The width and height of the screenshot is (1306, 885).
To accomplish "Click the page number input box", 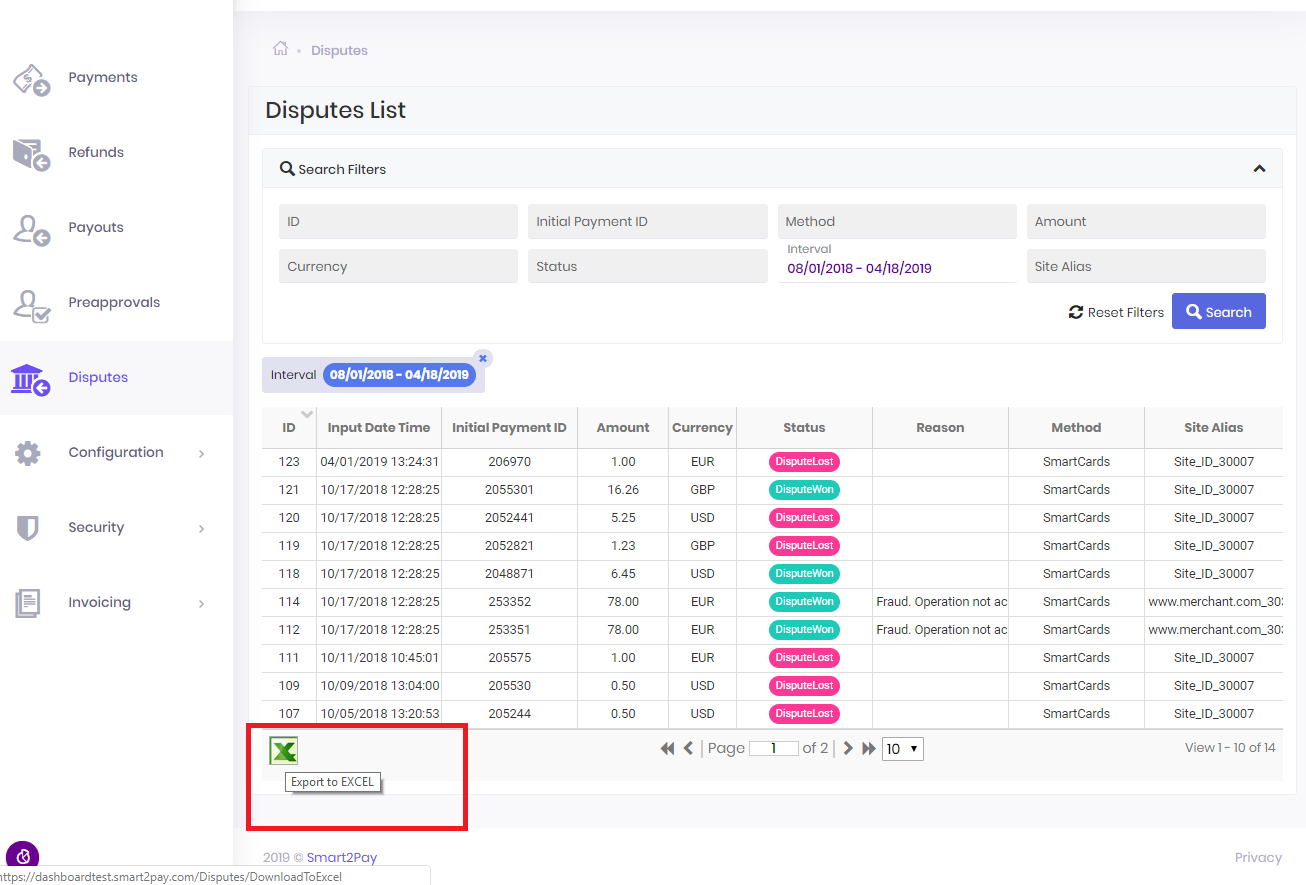I will tap(773, 748).
